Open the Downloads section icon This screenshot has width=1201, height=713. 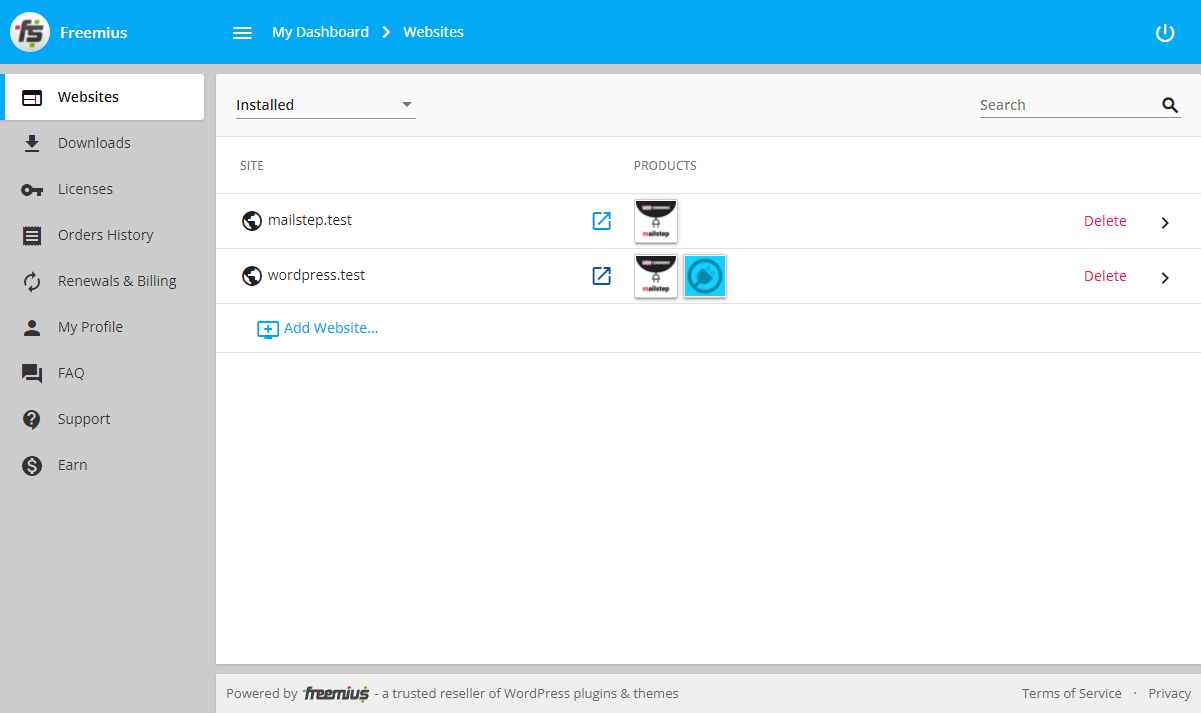click(x=31, y=142)
